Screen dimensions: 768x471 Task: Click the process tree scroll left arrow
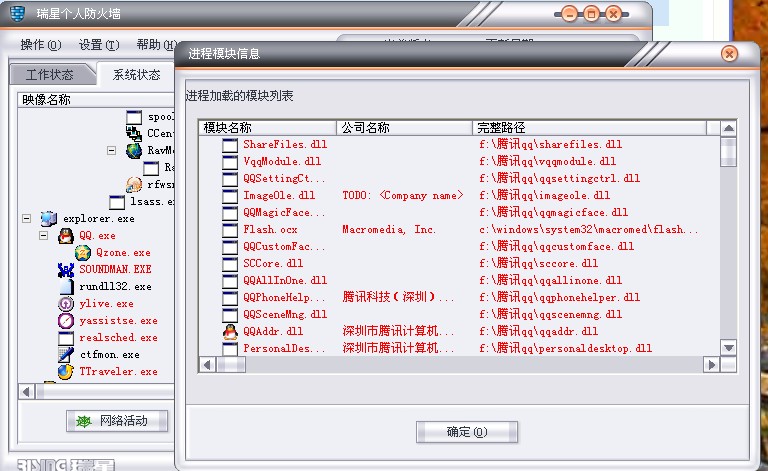pos(27,392)
